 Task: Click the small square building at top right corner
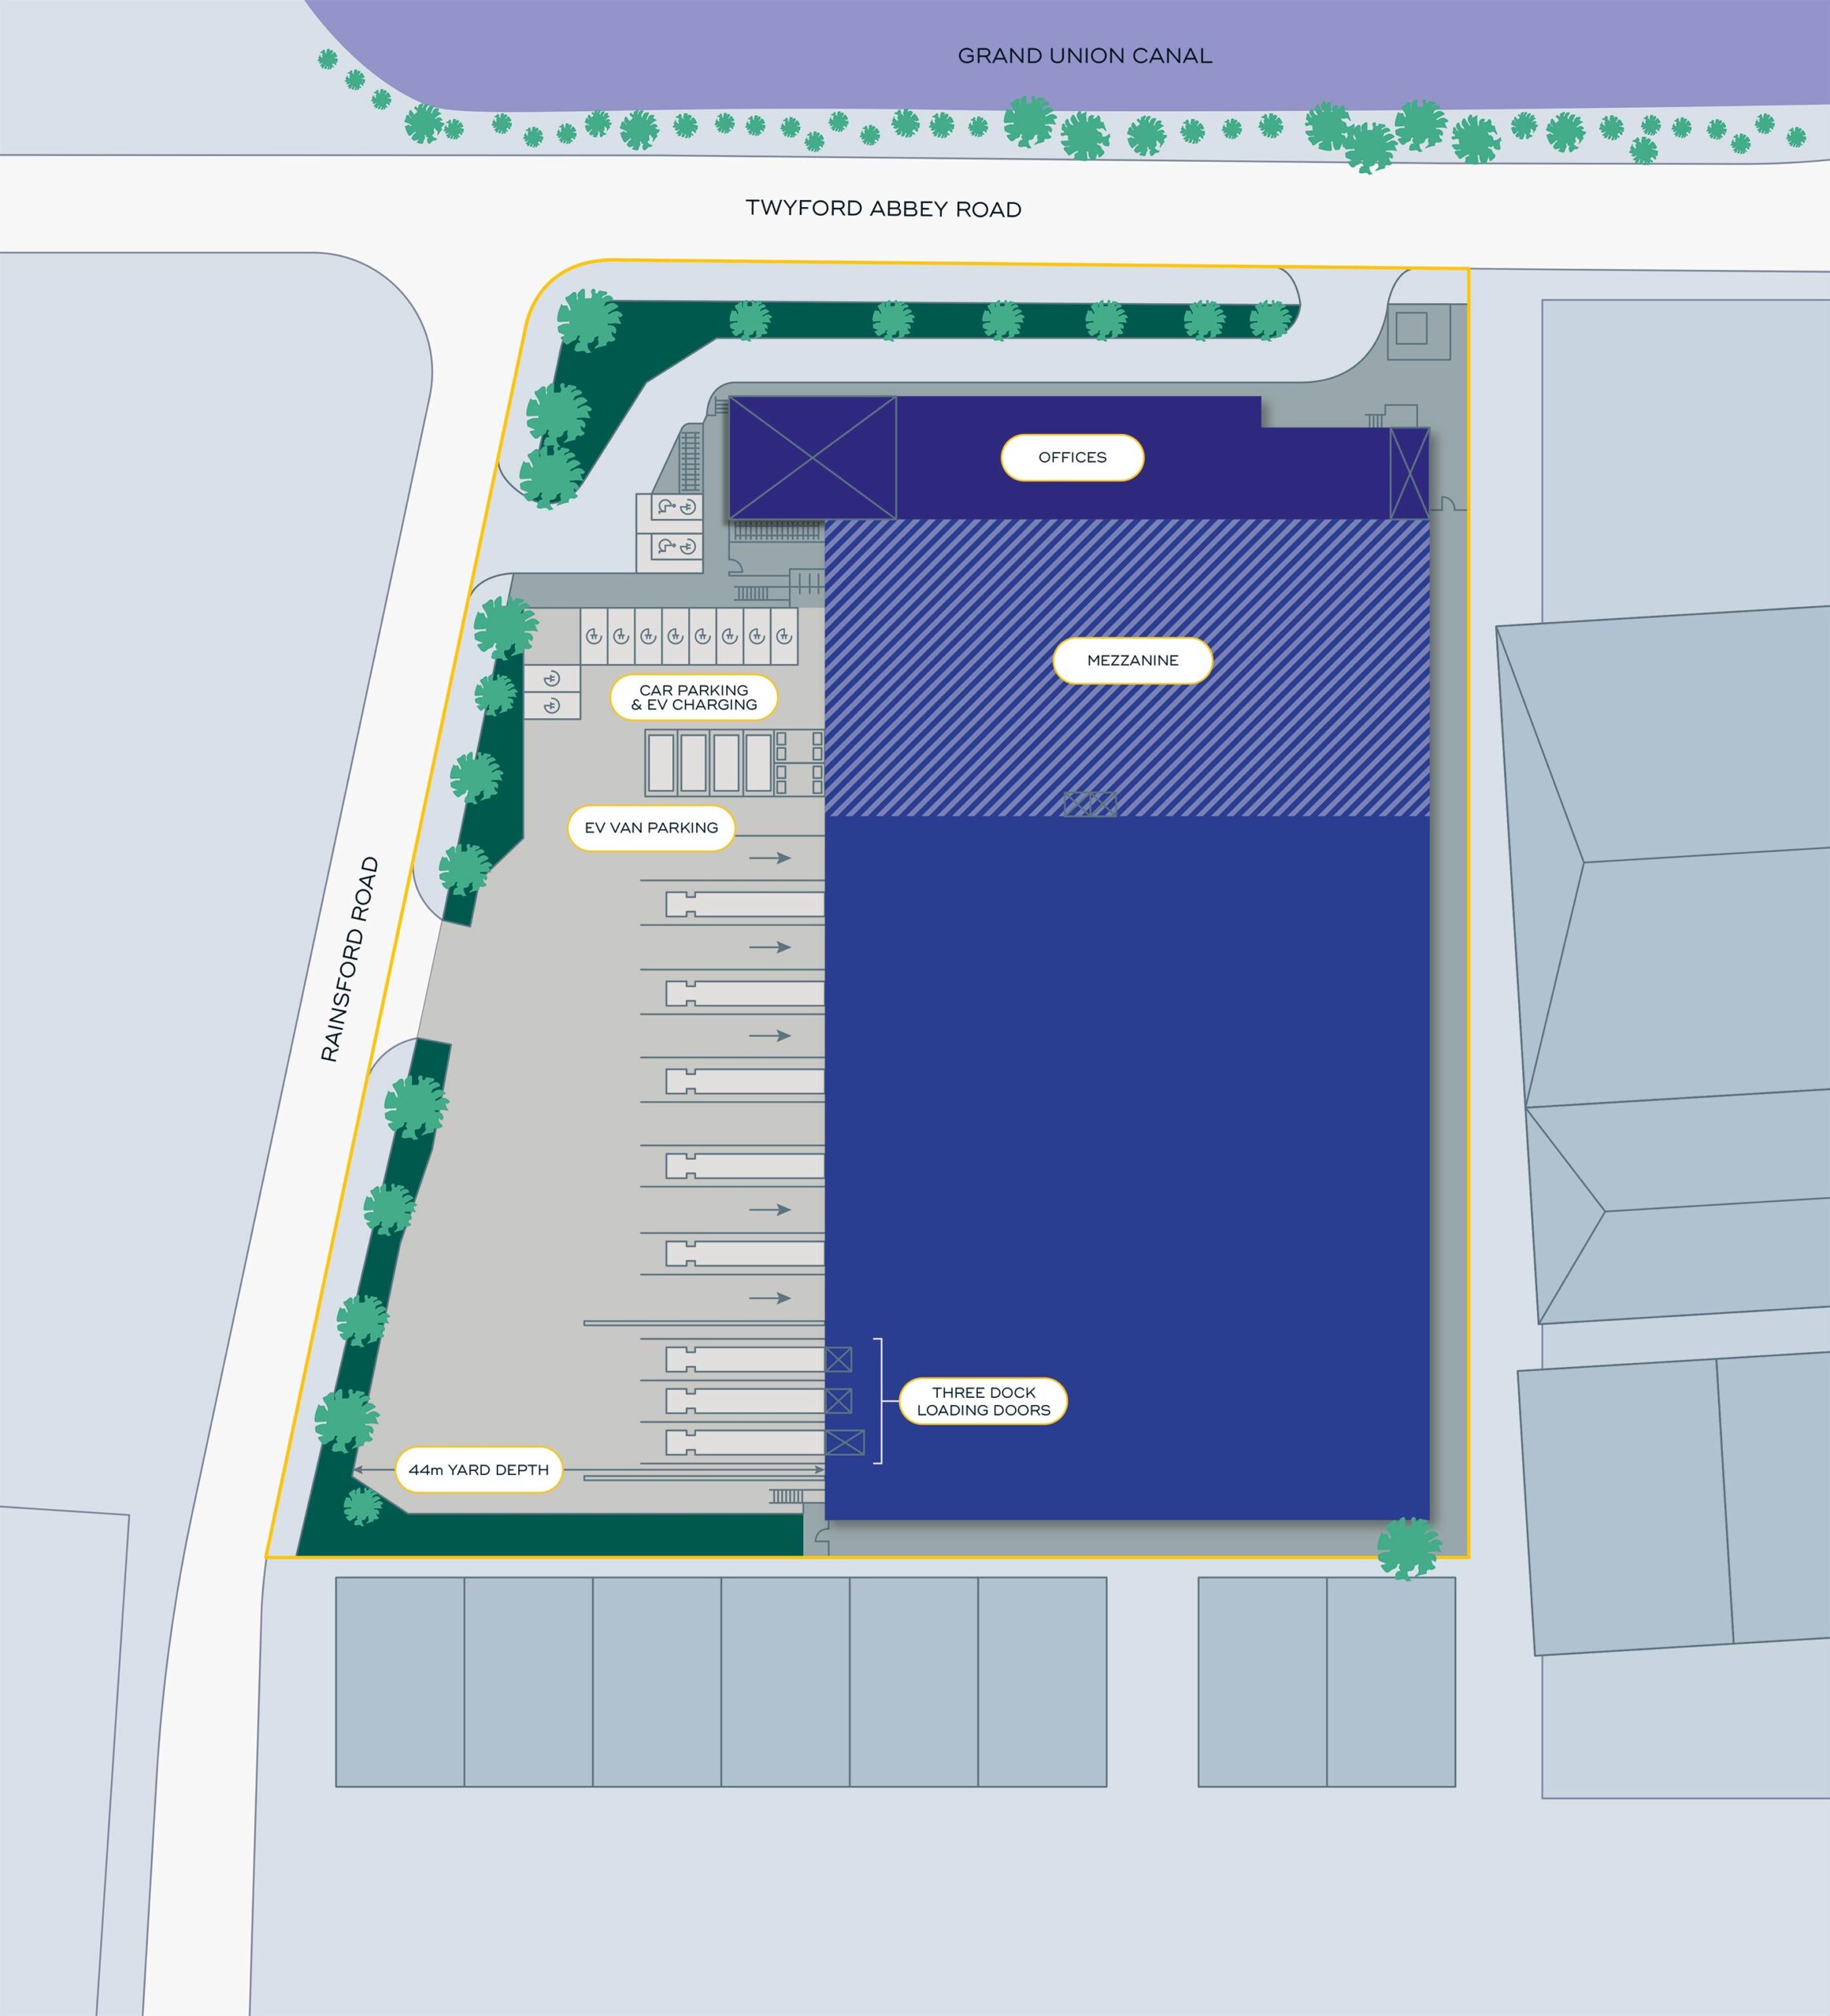tap(1411, 328)
